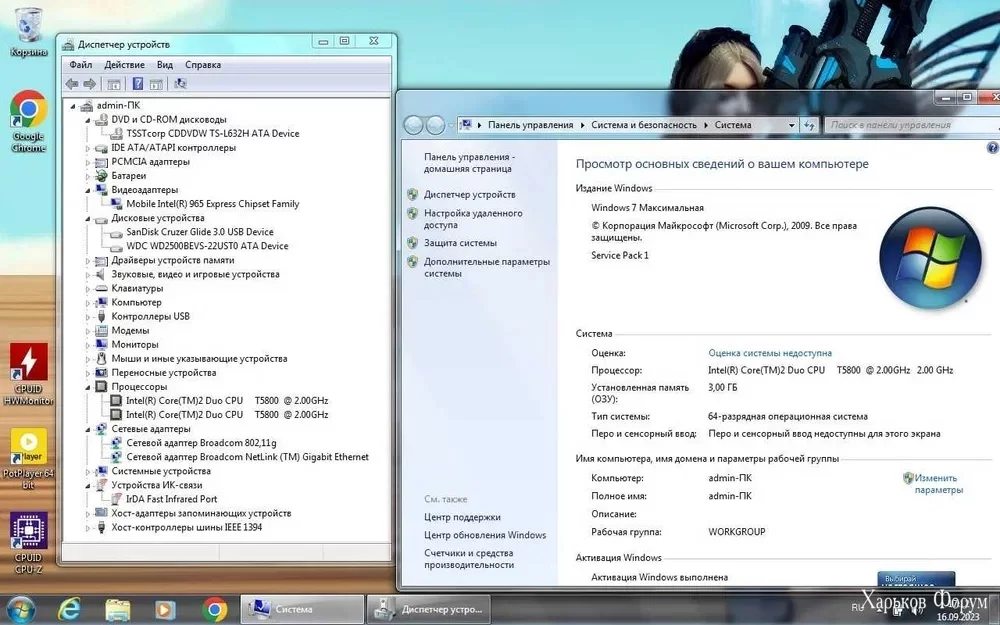This screenshot has width=1000, height=625.
Task: Expand Клавиатуры node
Action: [x=88, y=288]
